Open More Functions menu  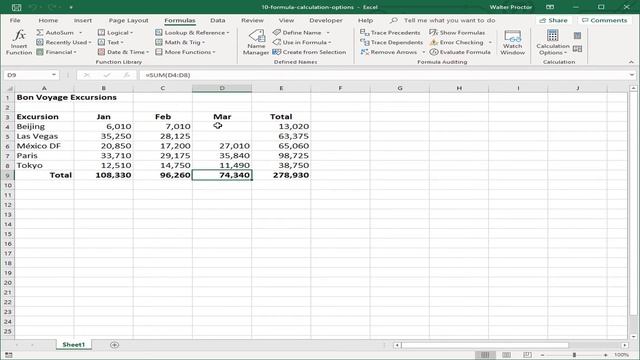185,52
